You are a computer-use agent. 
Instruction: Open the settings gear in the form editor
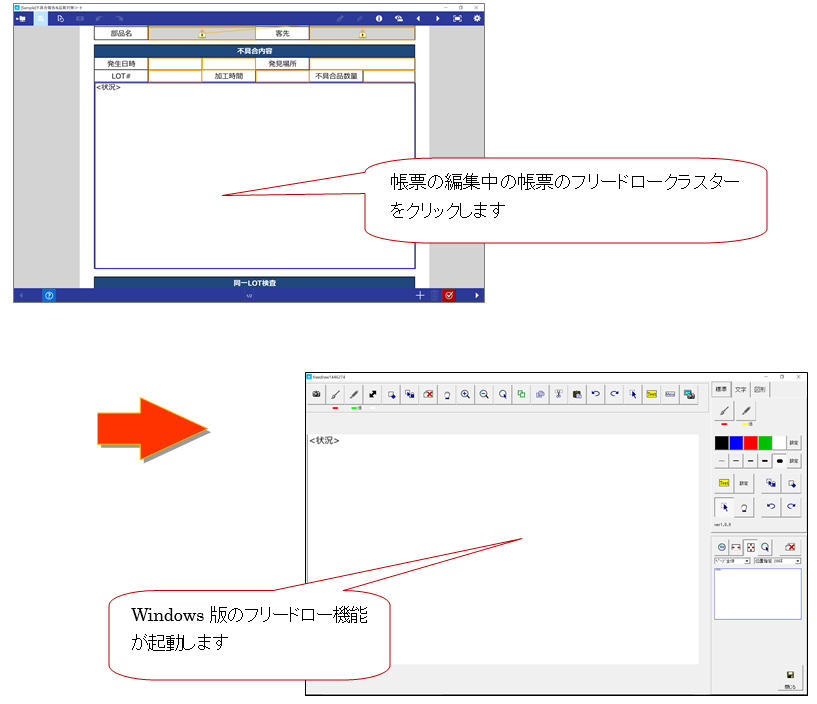[476, 18]
